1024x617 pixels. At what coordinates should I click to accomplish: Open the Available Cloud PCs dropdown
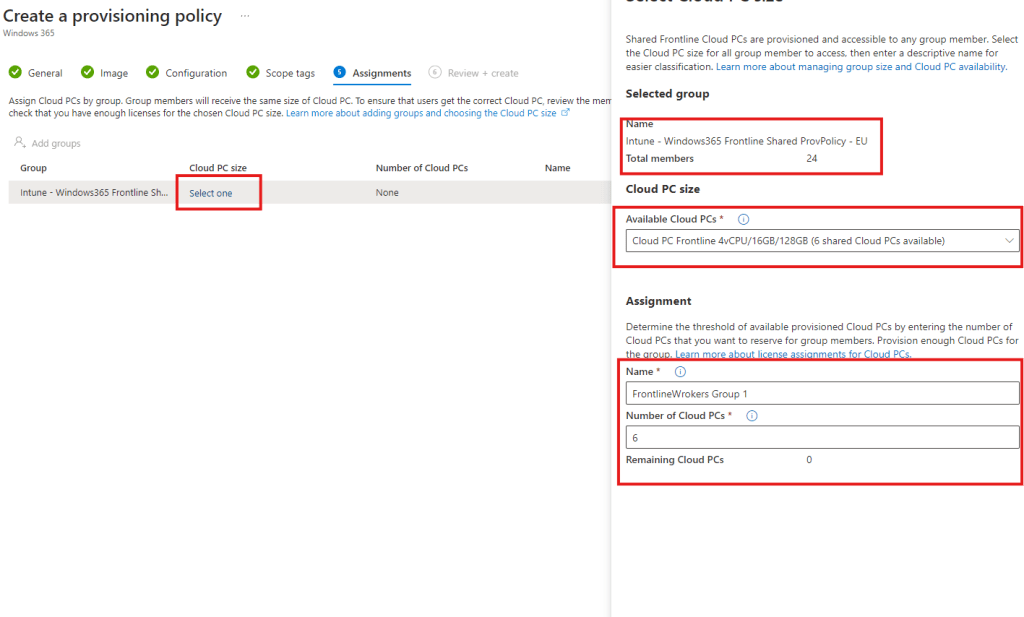[x=822, y=241]
